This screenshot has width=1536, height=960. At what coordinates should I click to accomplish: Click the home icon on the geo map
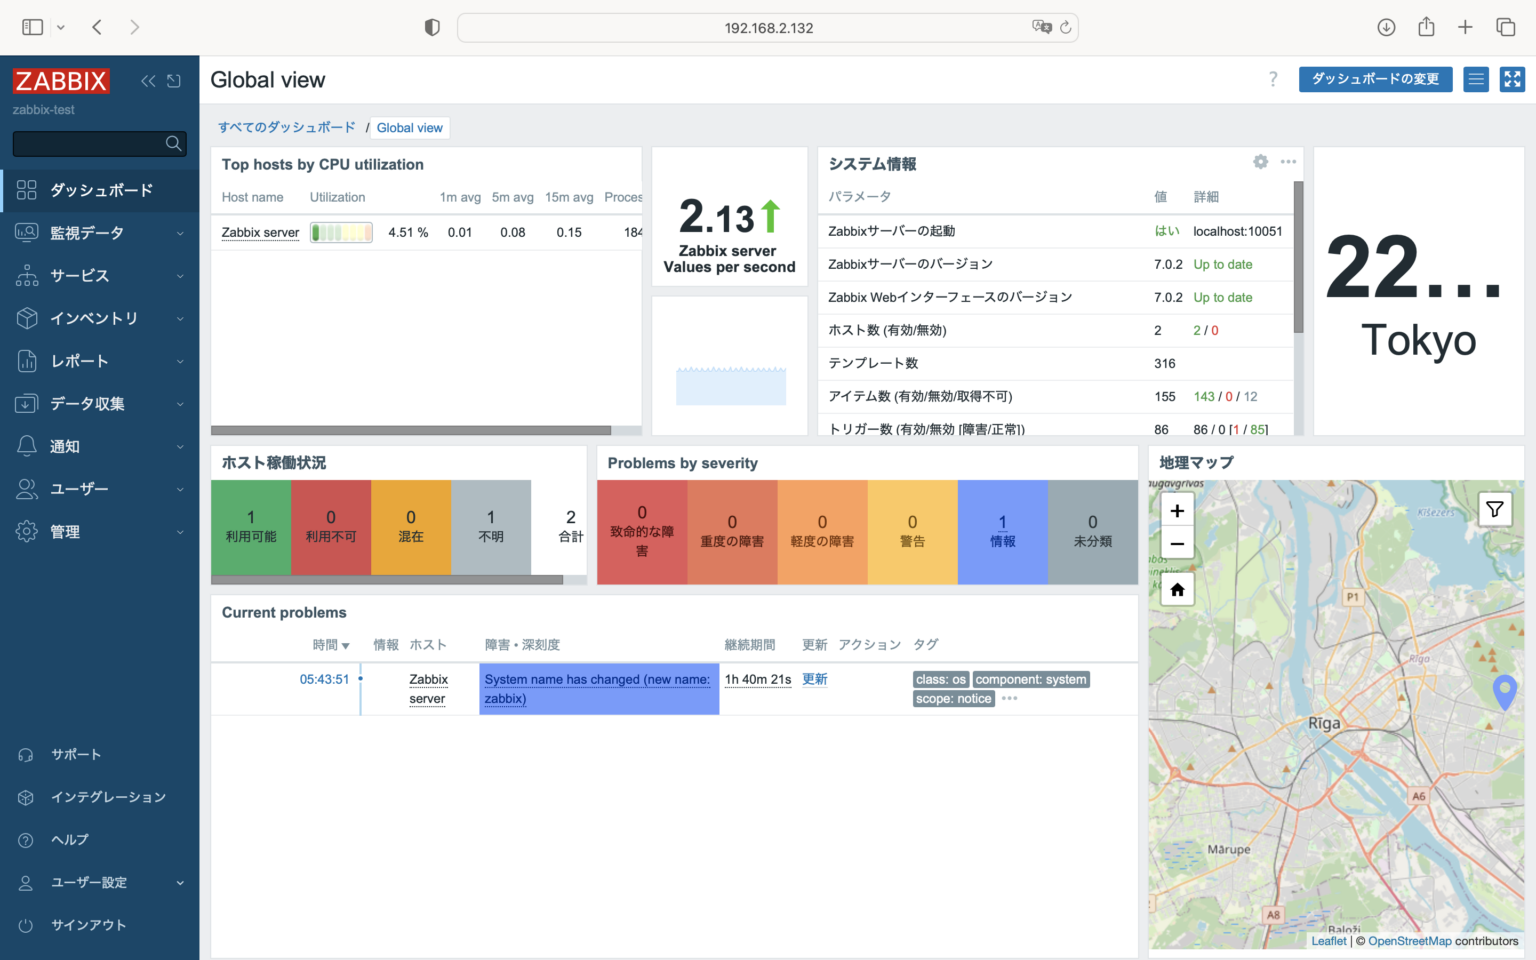click(x=1177, y=589)
